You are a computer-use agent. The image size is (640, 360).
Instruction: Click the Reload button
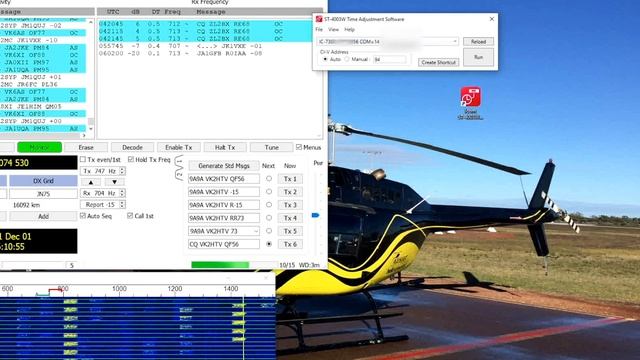(x=478, y=42)
